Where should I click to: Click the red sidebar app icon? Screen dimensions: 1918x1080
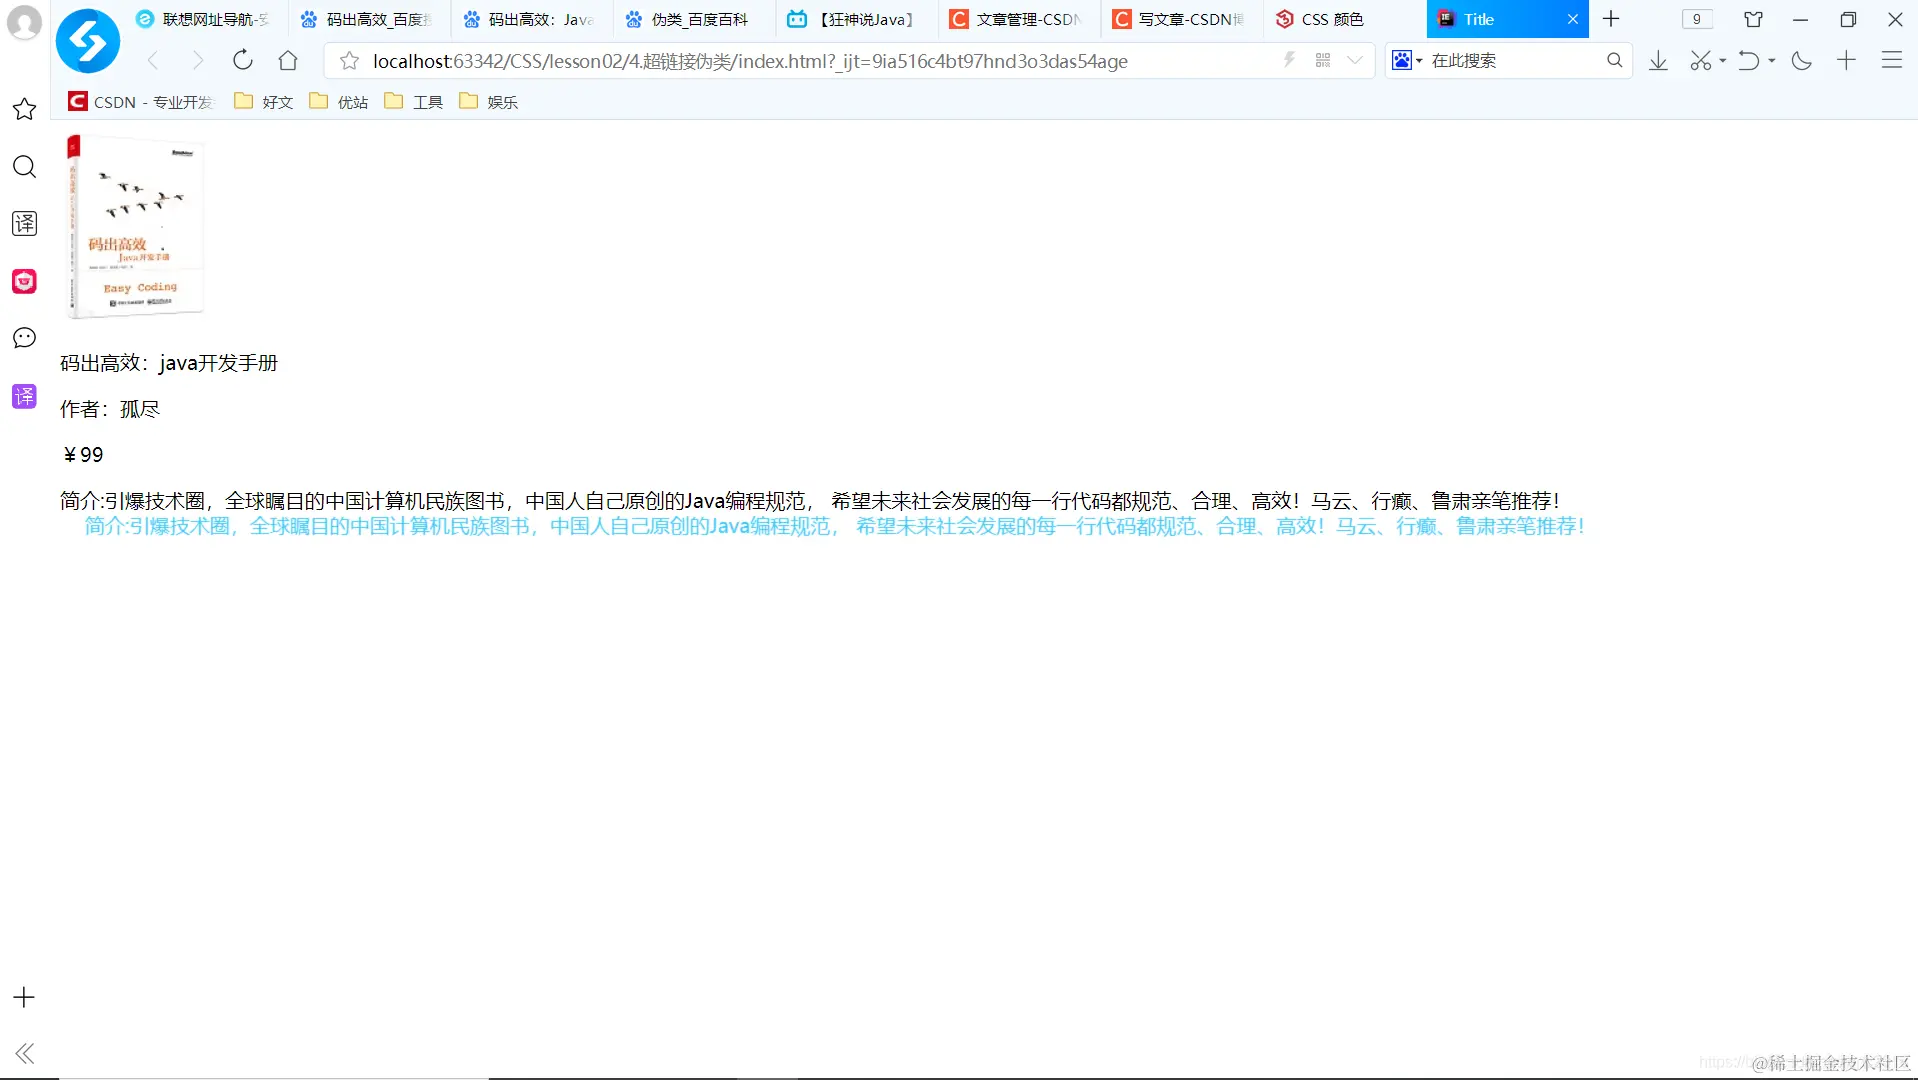pos(24,281)
